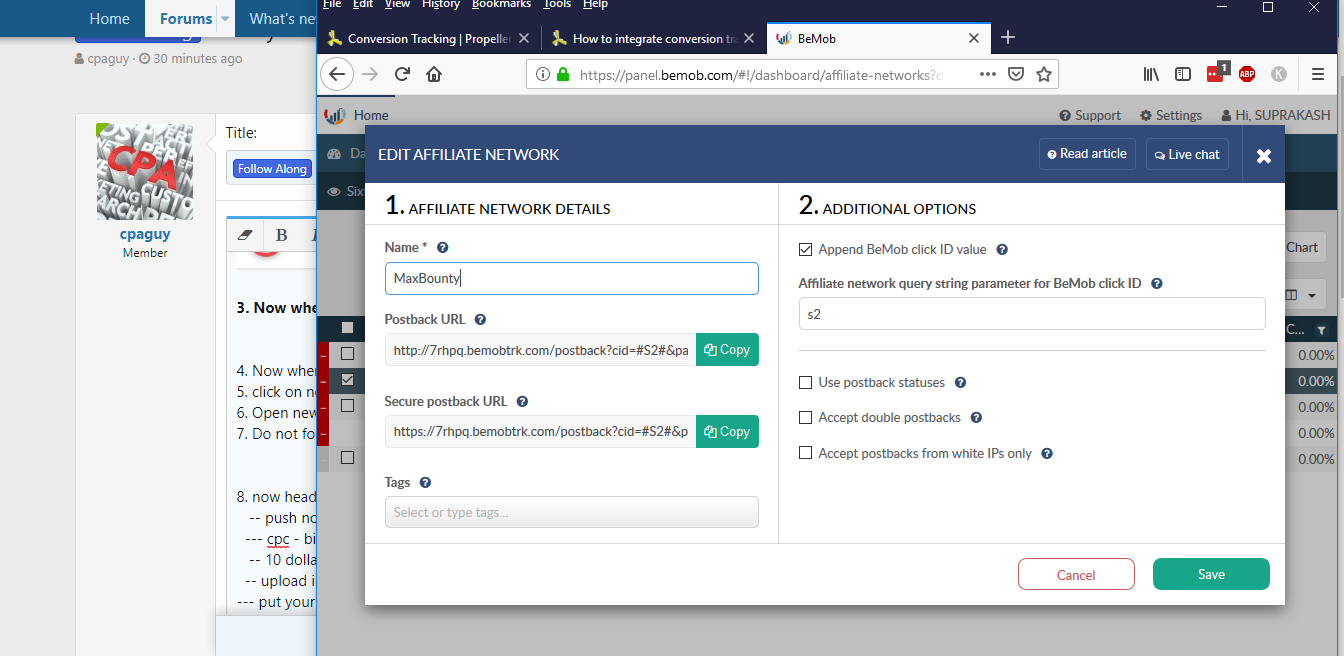The height and width of the screenshot is (656, 1344).
Task: Toggle select-all checkbox in table header
Action: coord(347,327)
